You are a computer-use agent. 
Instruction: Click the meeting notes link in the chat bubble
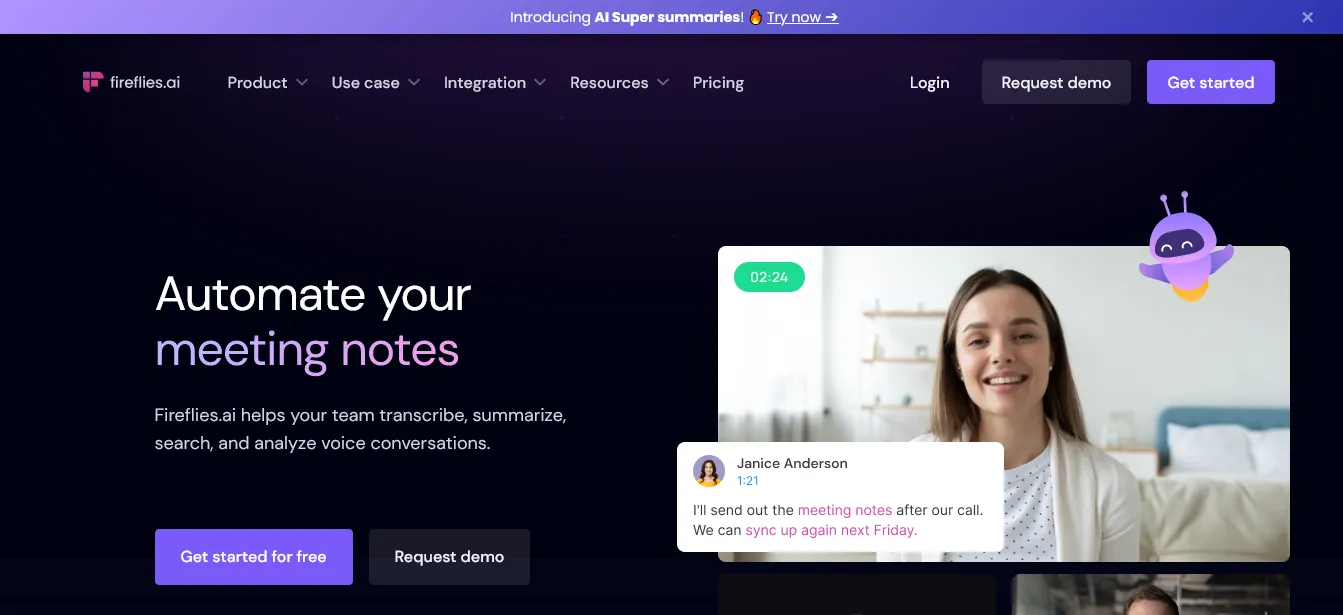[845, 510]
